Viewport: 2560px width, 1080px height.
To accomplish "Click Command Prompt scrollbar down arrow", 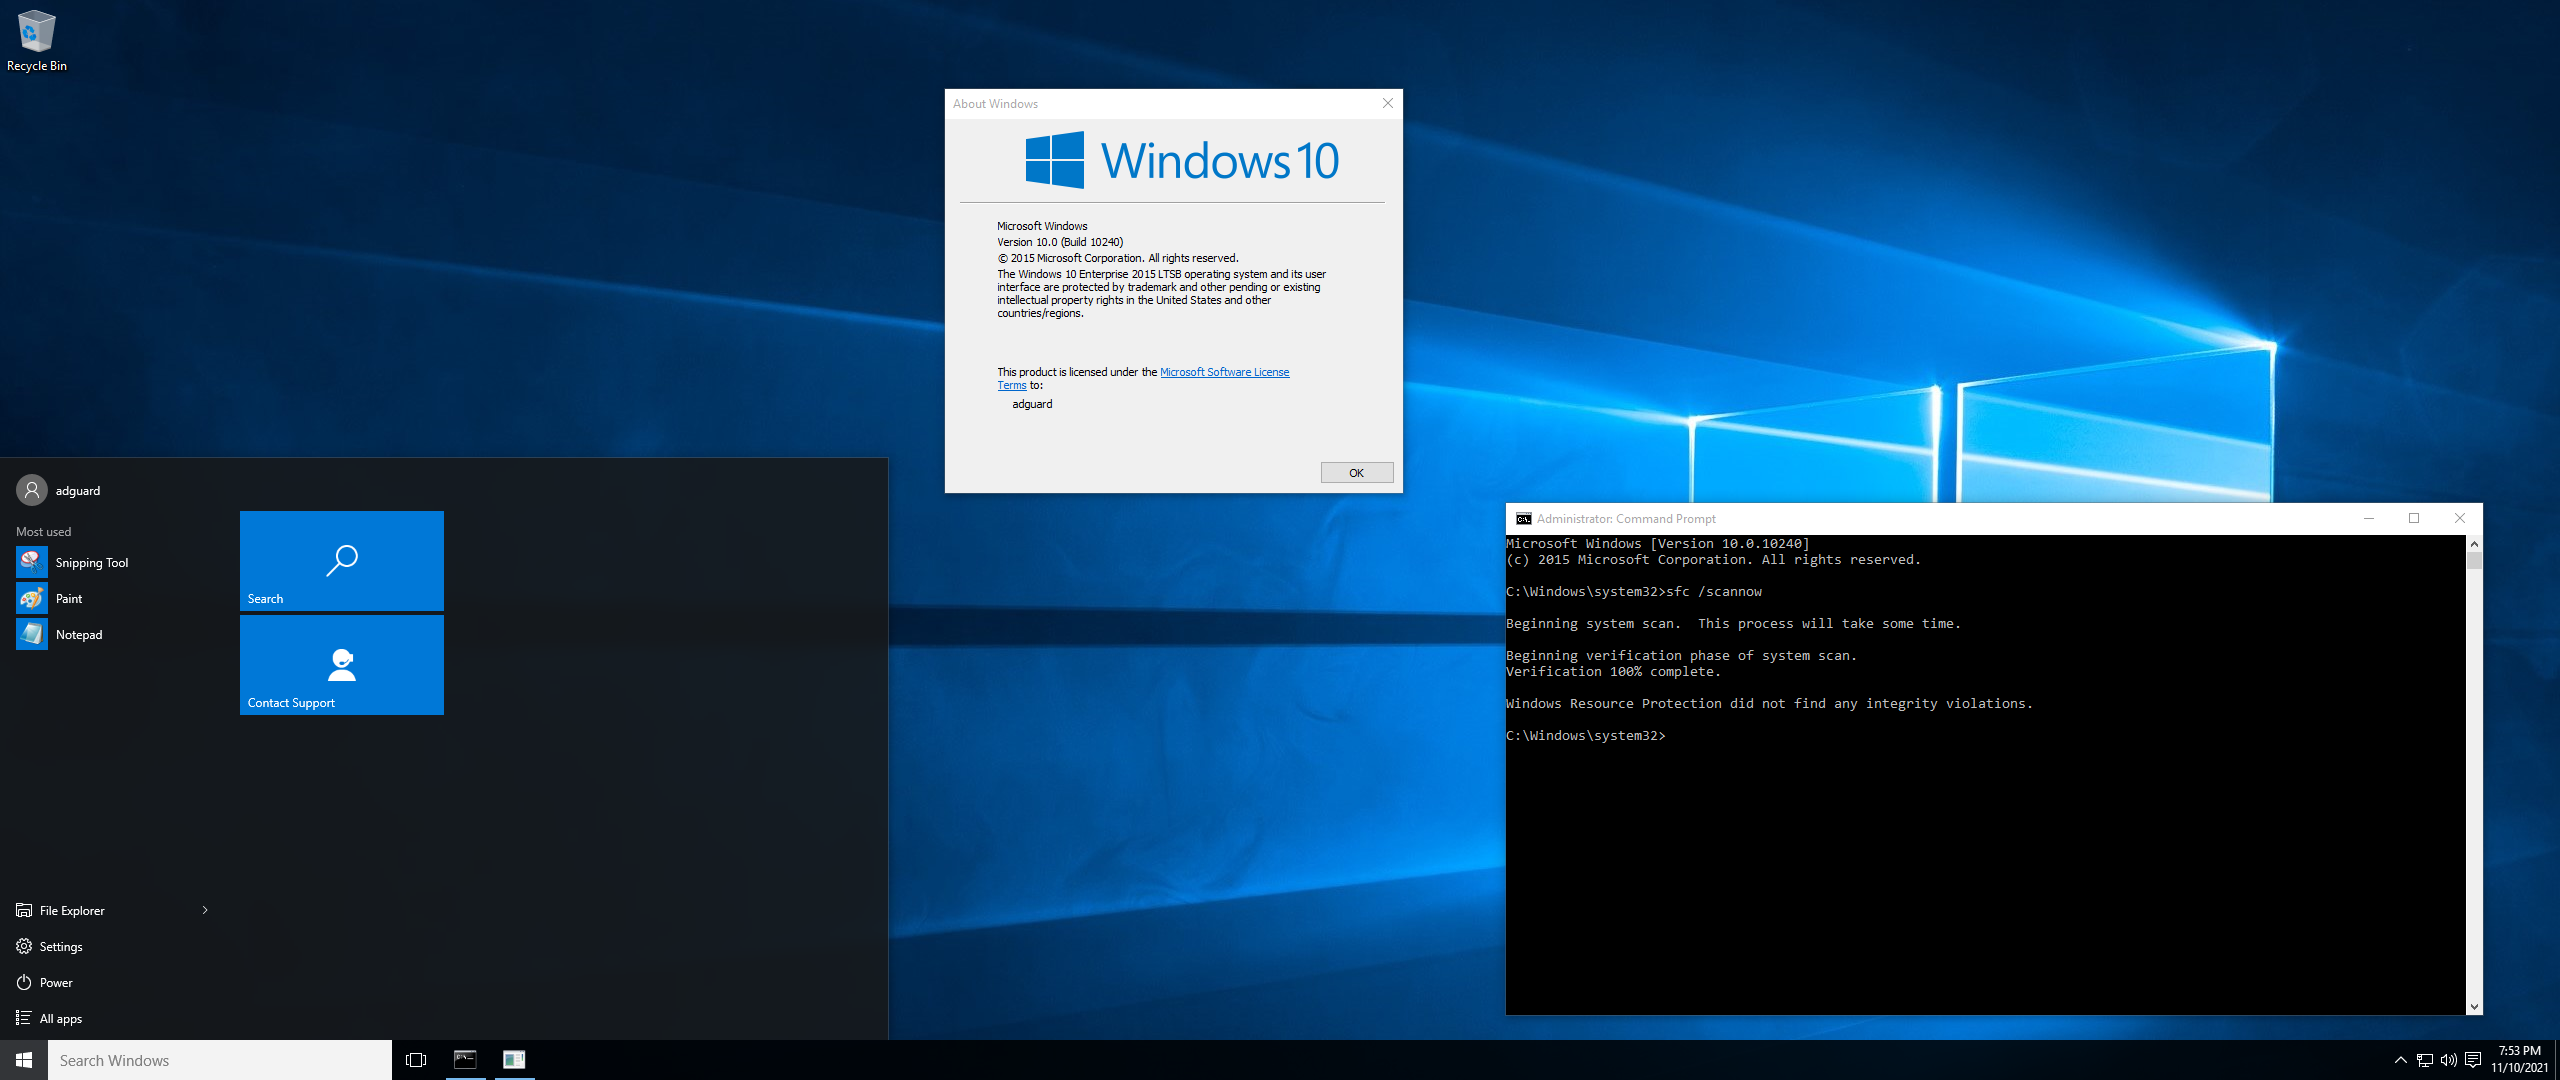I will coord(2475,1007).
